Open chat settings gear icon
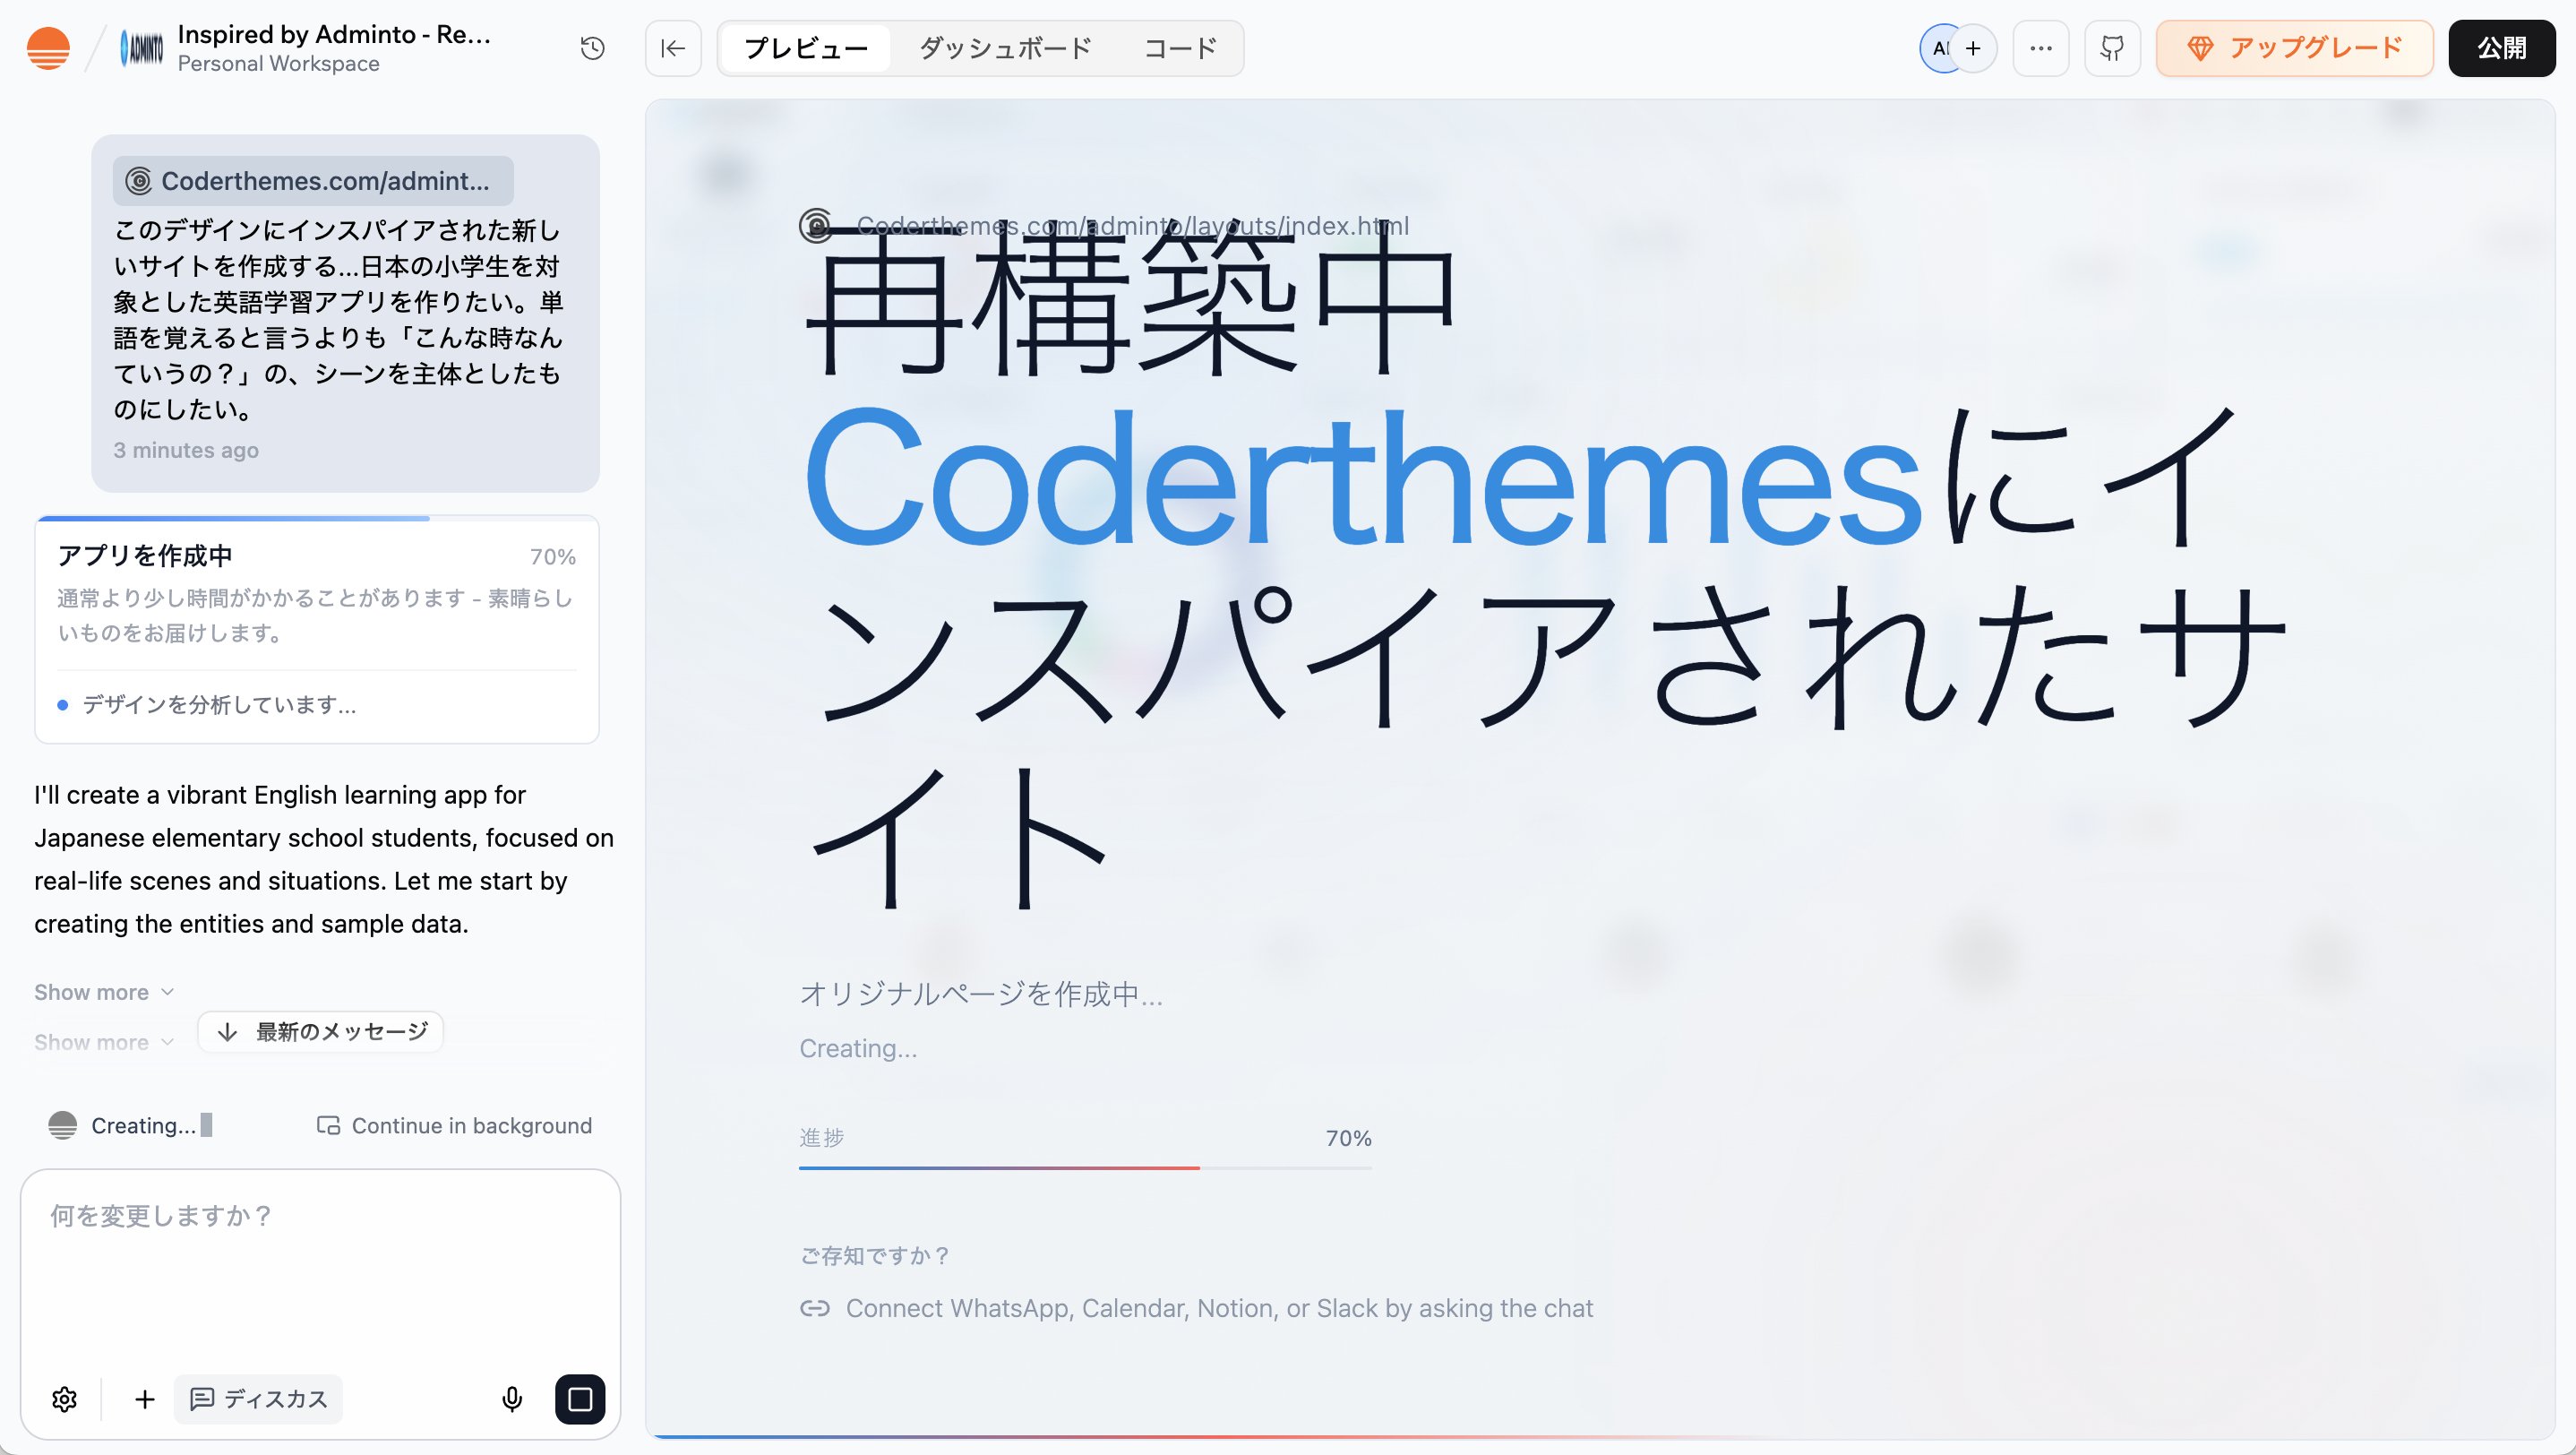The height and width of the screenshot is (1455, 2576). click(x=65, y=1399)
